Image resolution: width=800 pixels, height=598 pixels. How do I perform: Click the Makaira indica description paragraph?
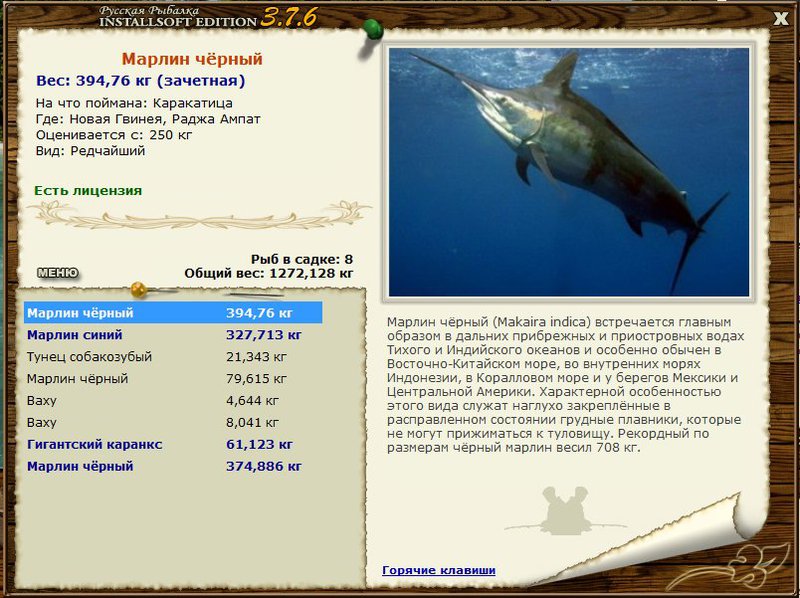(565, 385)
